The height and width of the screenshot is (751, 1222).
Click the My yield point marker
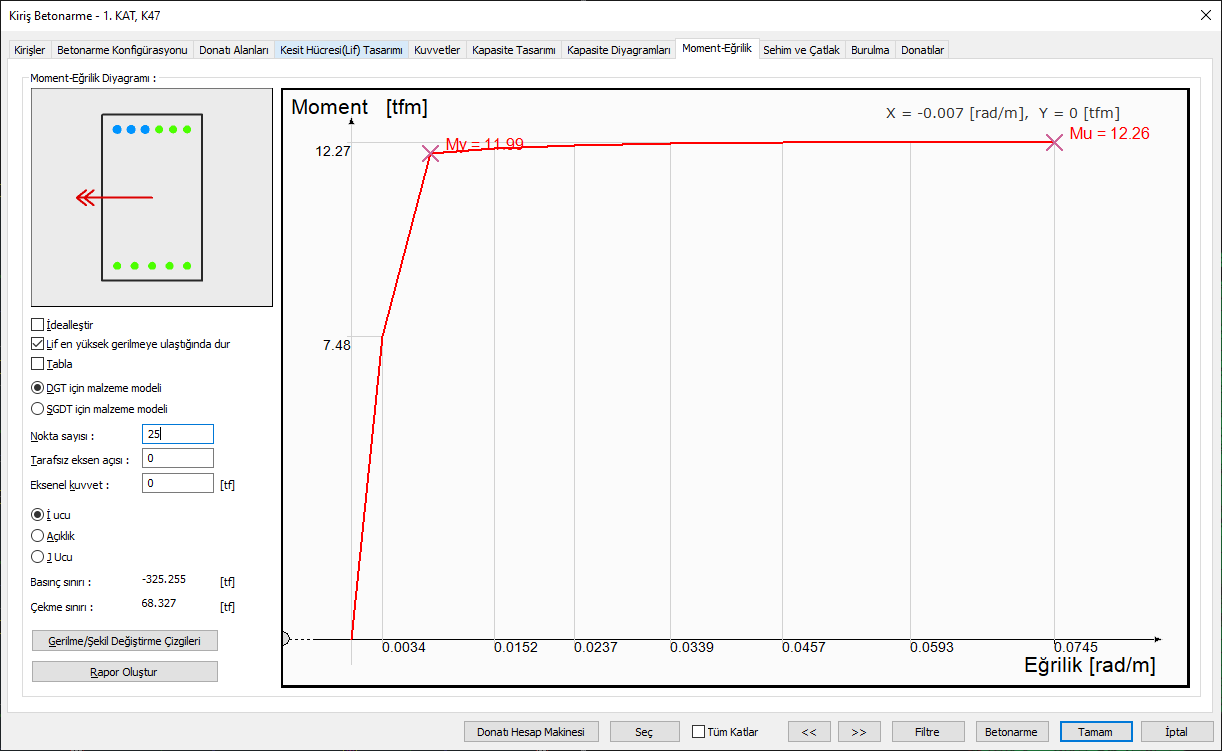pyautogui.click(x=430, y=153)
